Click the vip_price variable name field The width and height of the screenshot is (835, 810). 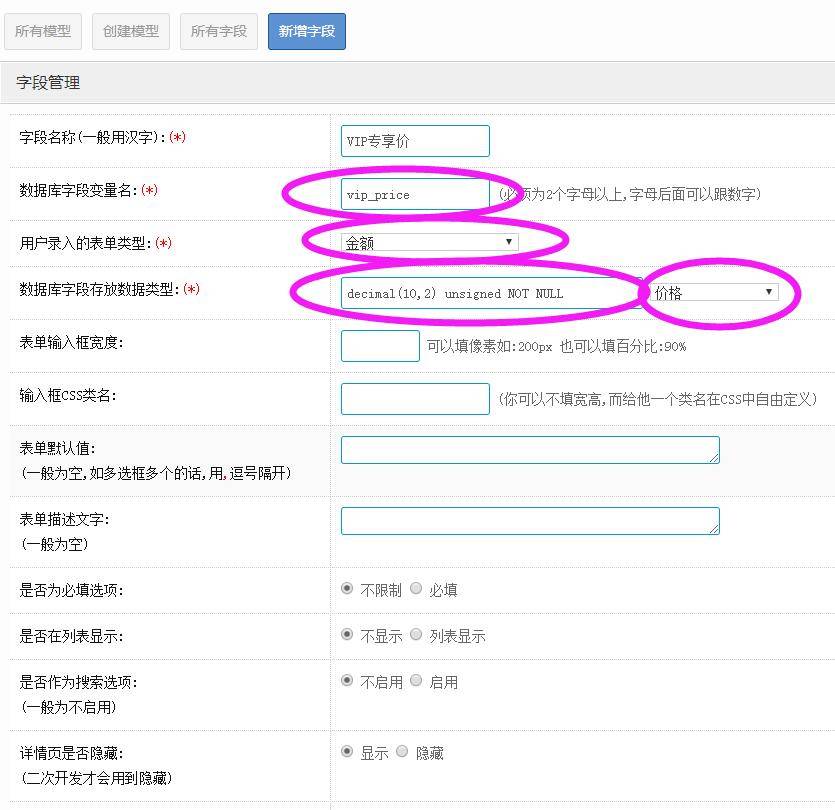pos(415,194)
